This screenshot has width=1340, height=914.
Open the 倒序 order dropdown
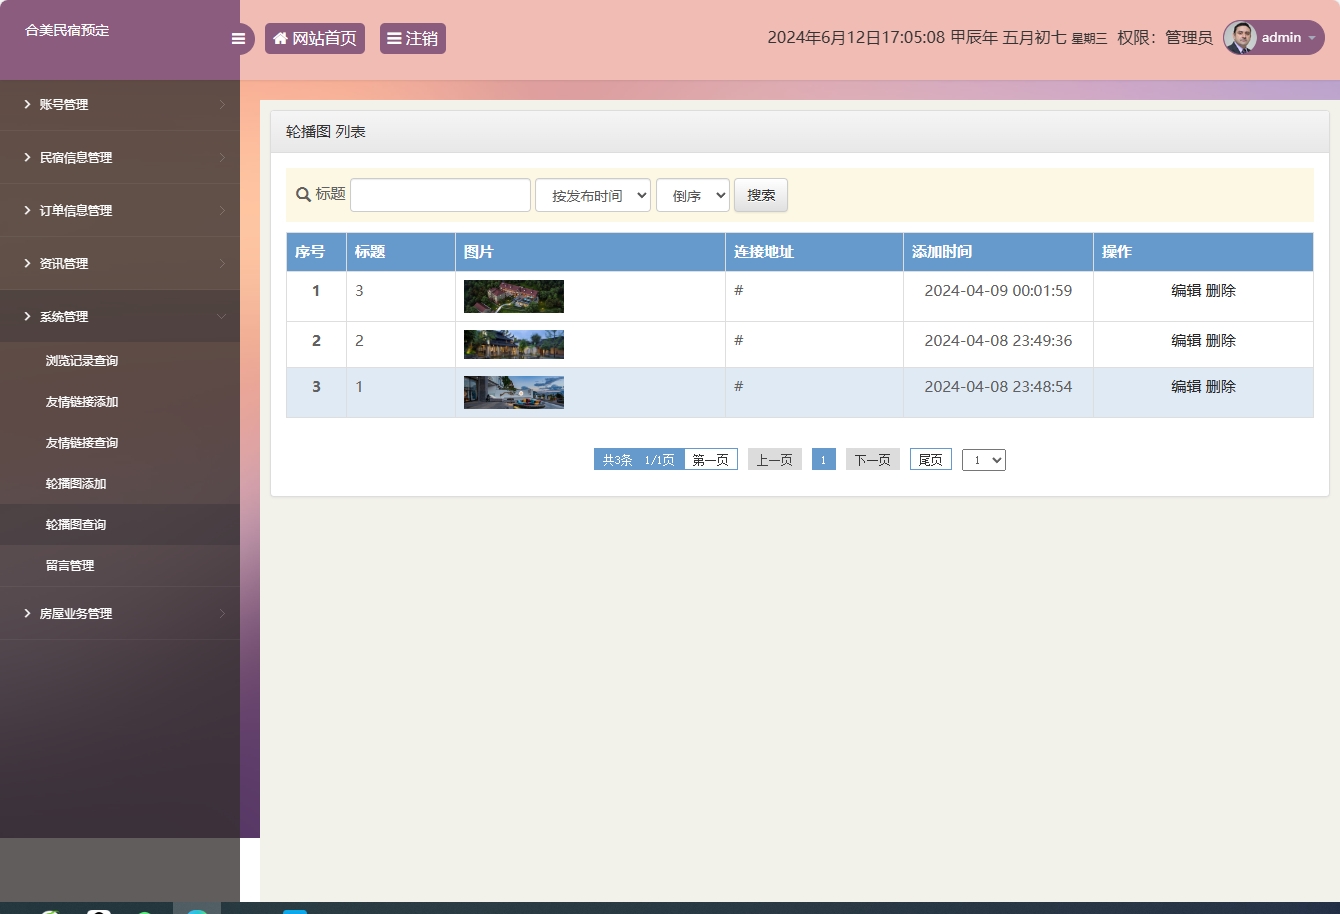(x=692, y=194)
